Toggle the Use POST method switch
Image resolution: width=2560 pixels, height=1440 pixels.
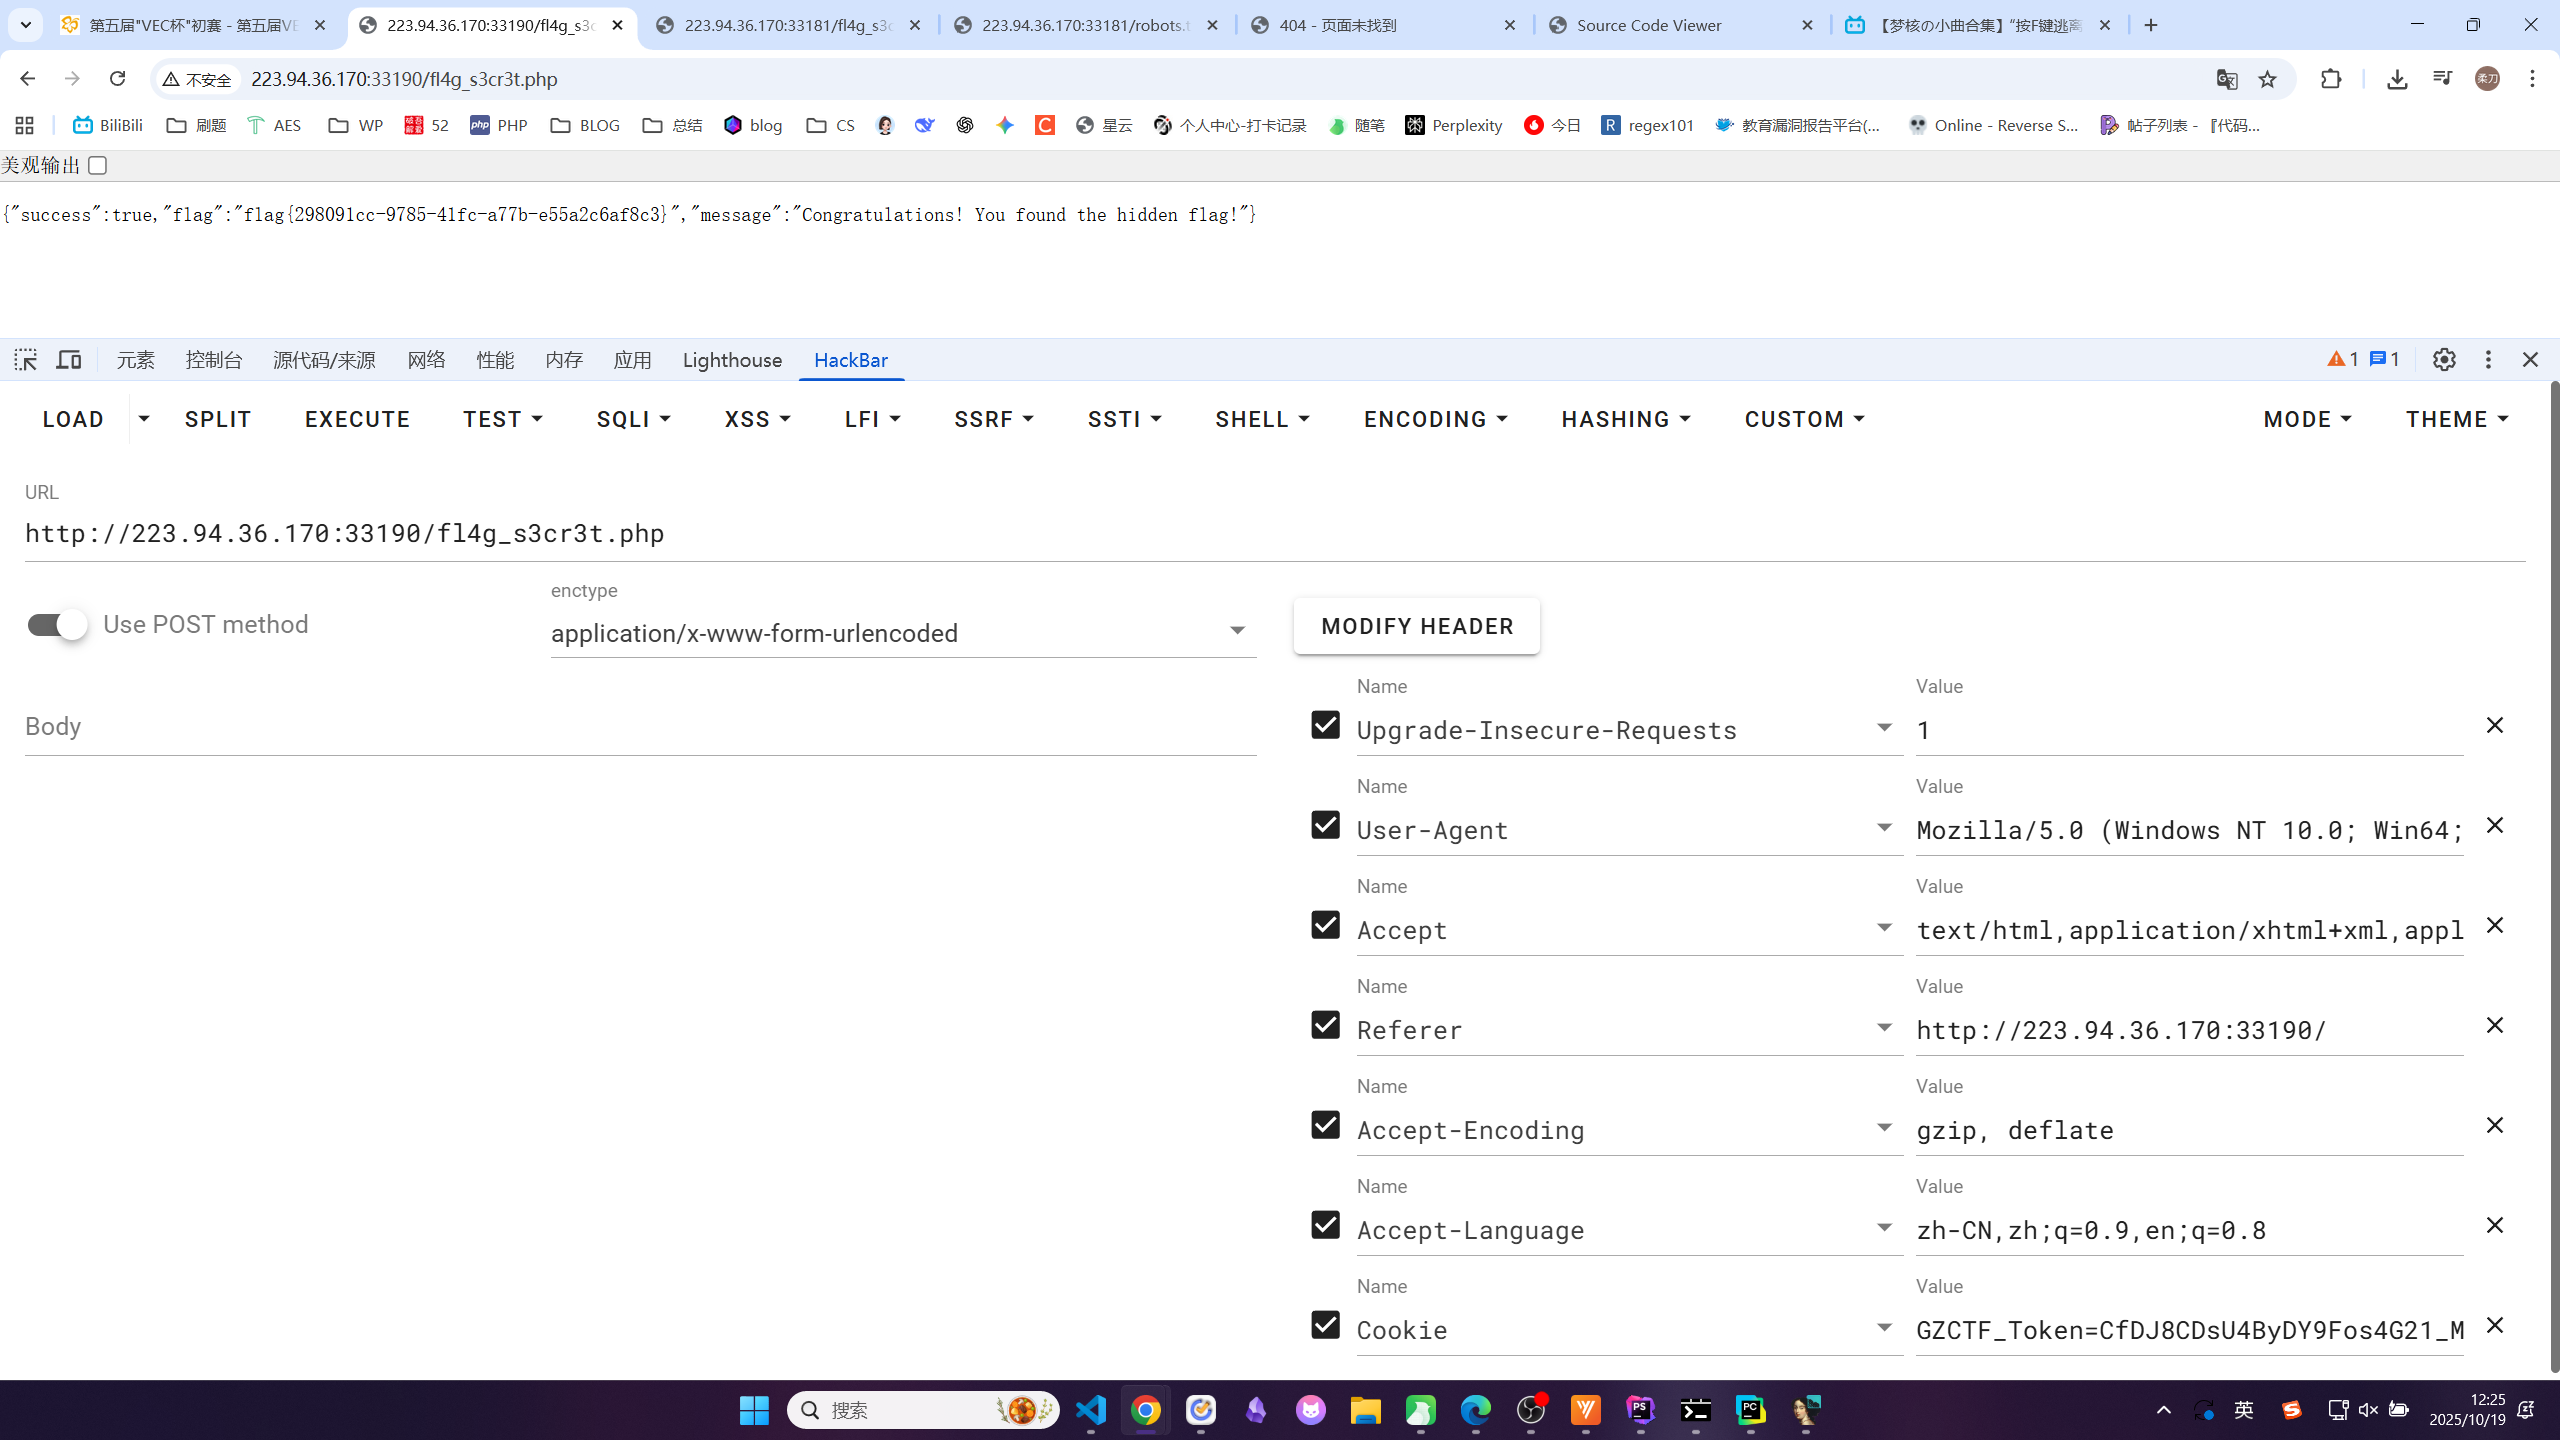58,625
